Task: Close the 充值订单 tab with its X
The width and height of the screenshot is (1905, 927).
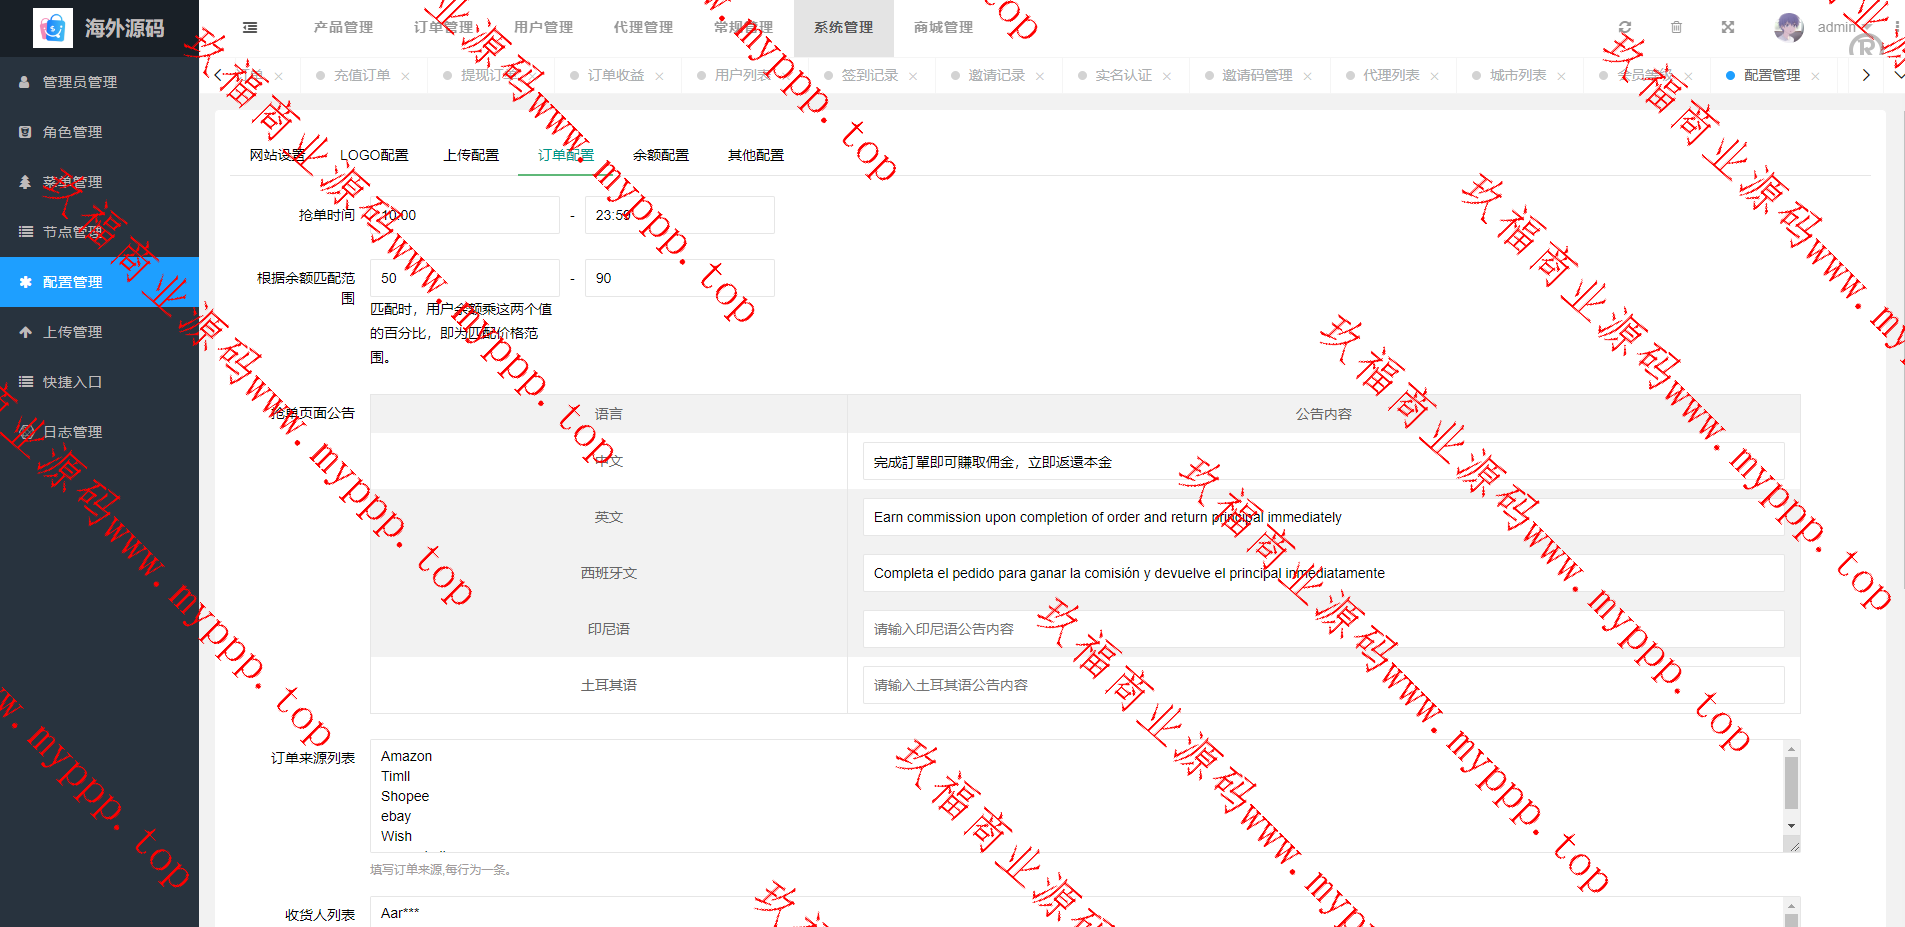Action: pyautogui.click(x=405, y=76)
